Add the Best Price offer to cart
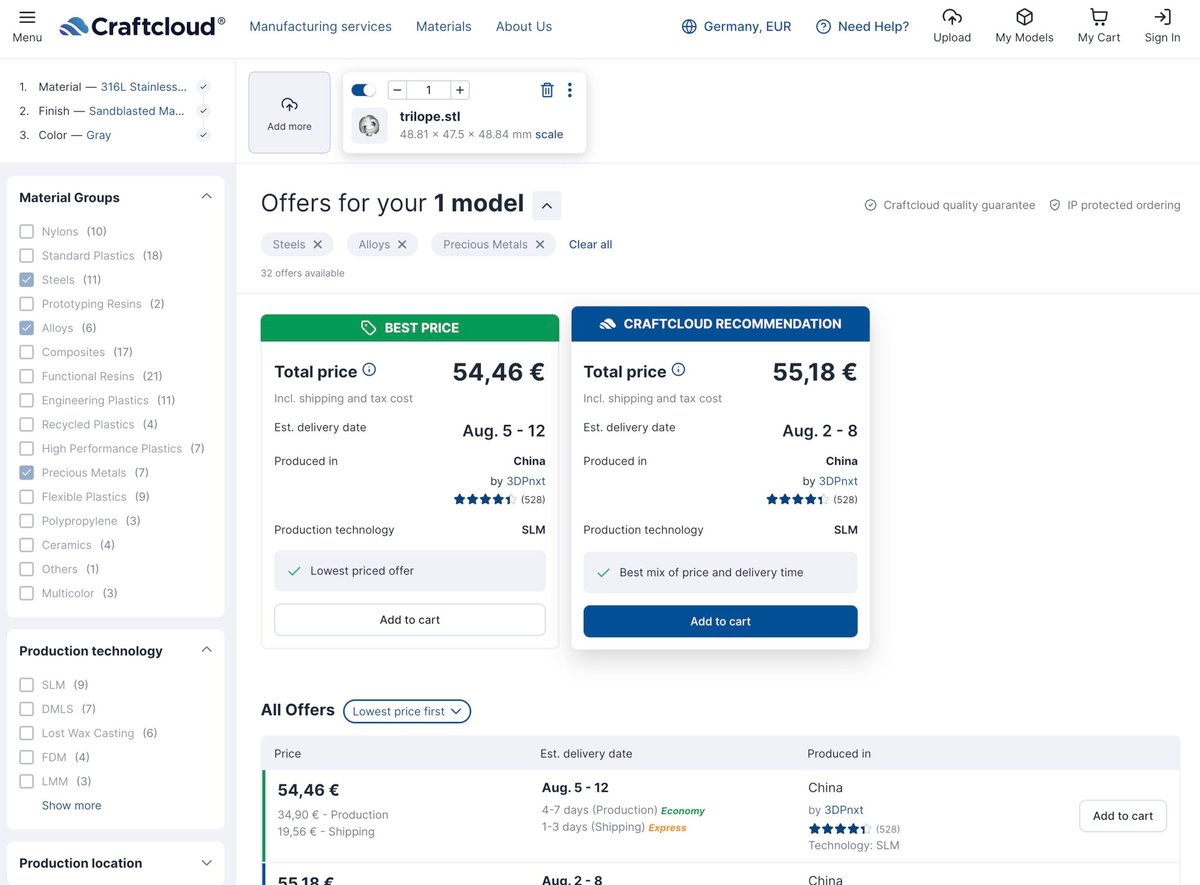The height and width of the screenshot is (885, 1200). [410, 620]
